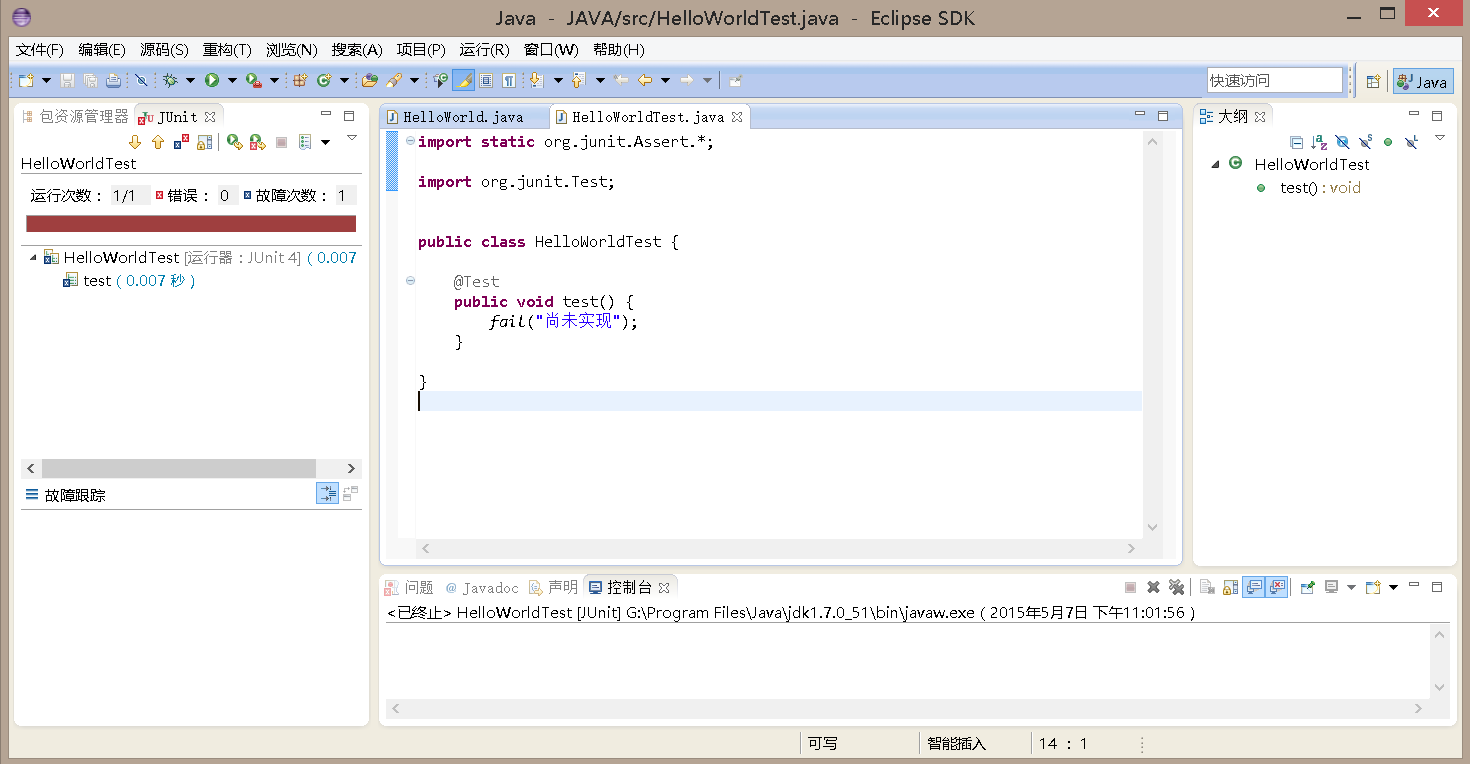This screenshot has height=764, width=1470.
Task: Toggle Mark Occurrences highlighter button
Action: (462, 80)
